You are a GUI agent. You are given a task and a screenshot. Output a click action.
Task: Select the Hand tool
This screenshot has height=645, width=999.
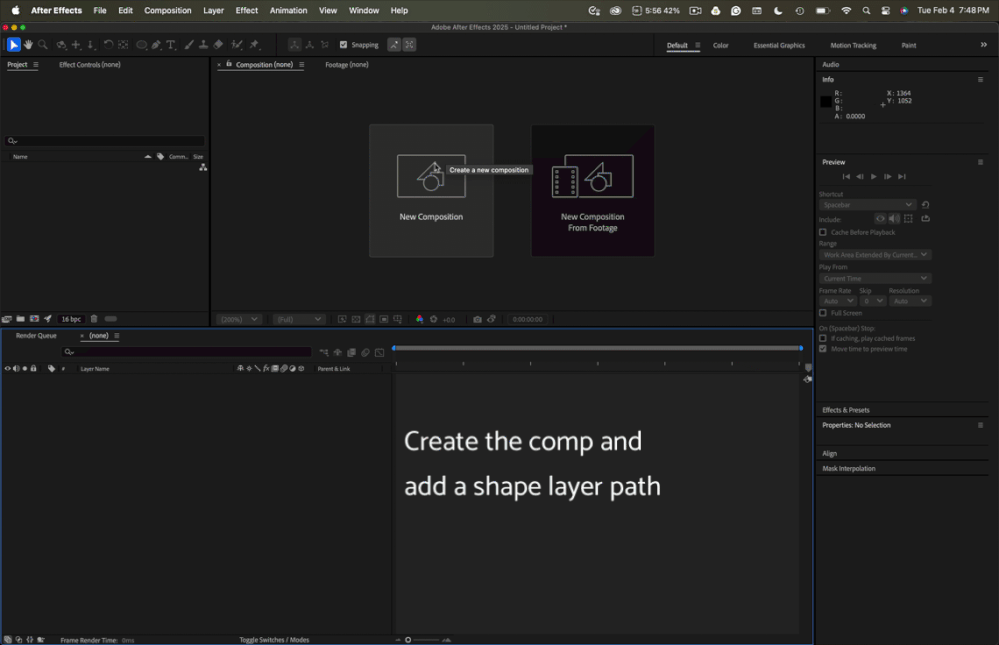[28, 45]
